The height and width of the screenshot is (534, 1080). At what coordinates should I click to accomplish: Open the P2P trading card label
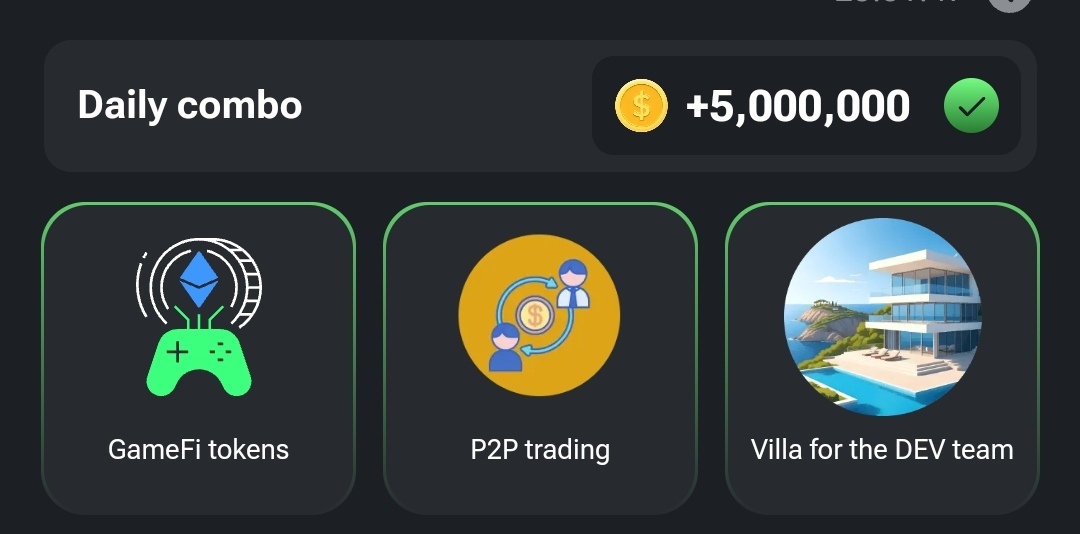click(540, 450)
